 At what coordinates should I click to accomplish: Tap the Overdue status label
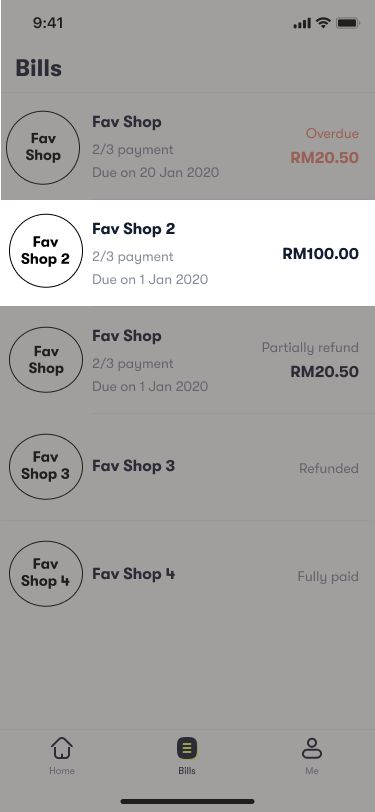tap(332, 134)
